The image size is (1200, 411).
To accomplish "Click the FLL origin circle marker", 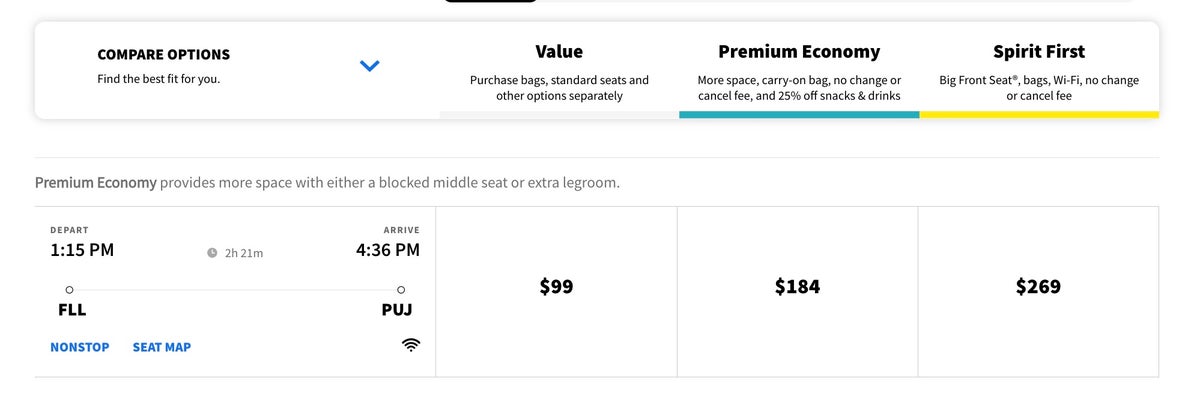I will tap(69, 289).
